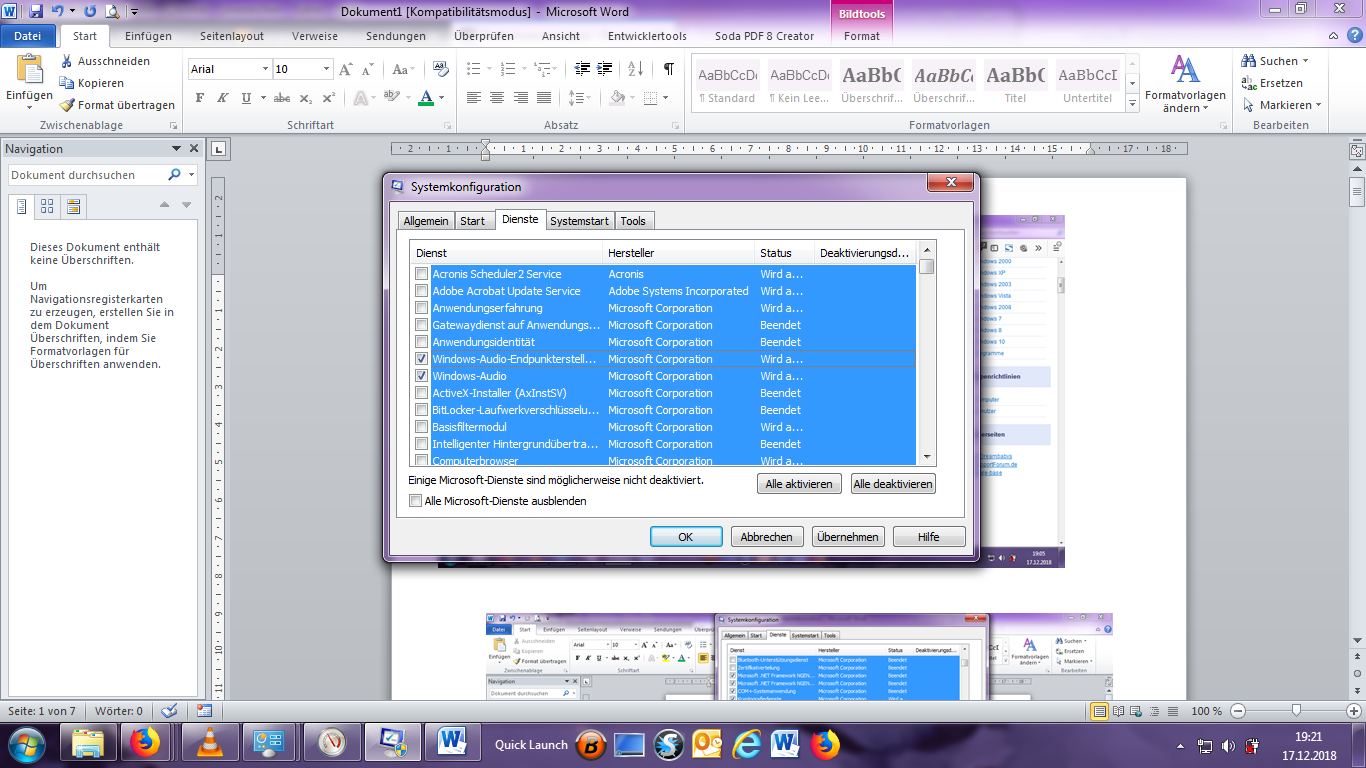The width and height of the screenshot is (1366, 768).
Task: Open the underline style dropdown arrow
Action: (261, 98)
